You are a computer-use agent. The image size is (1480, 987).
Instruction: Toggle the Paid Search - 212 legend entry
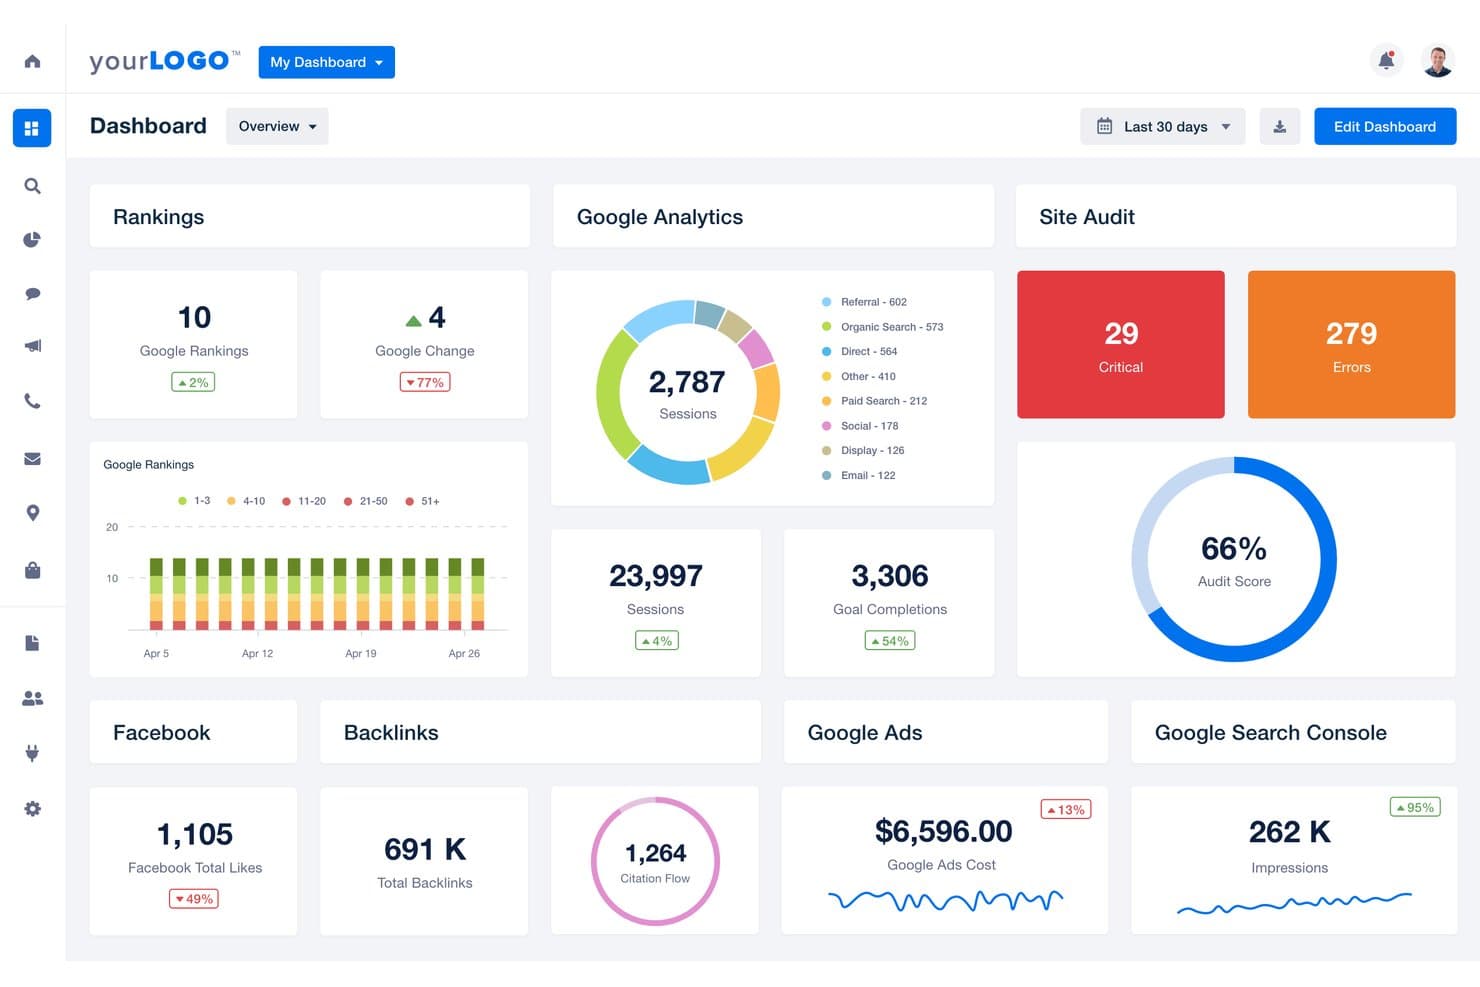(874, 401)
